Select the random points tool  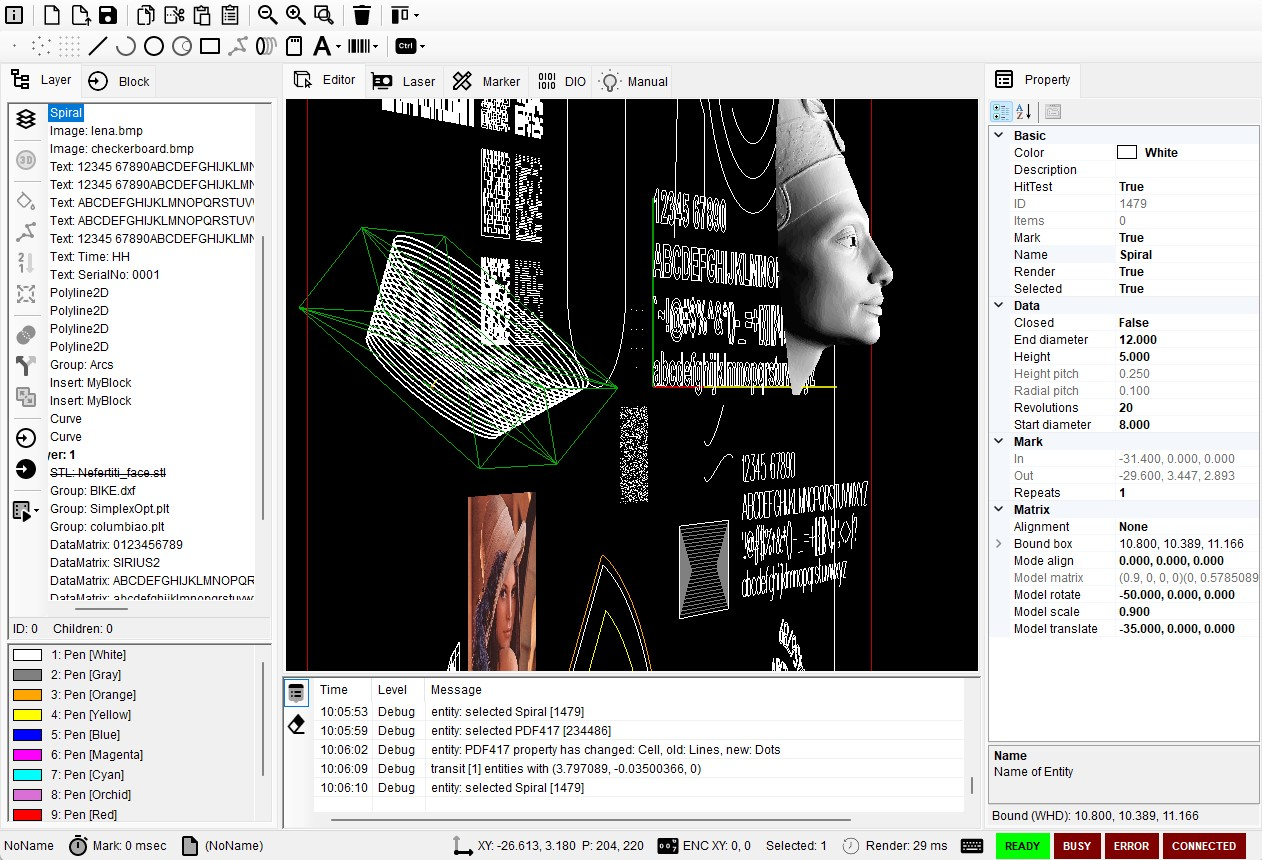tap(41, 46)
